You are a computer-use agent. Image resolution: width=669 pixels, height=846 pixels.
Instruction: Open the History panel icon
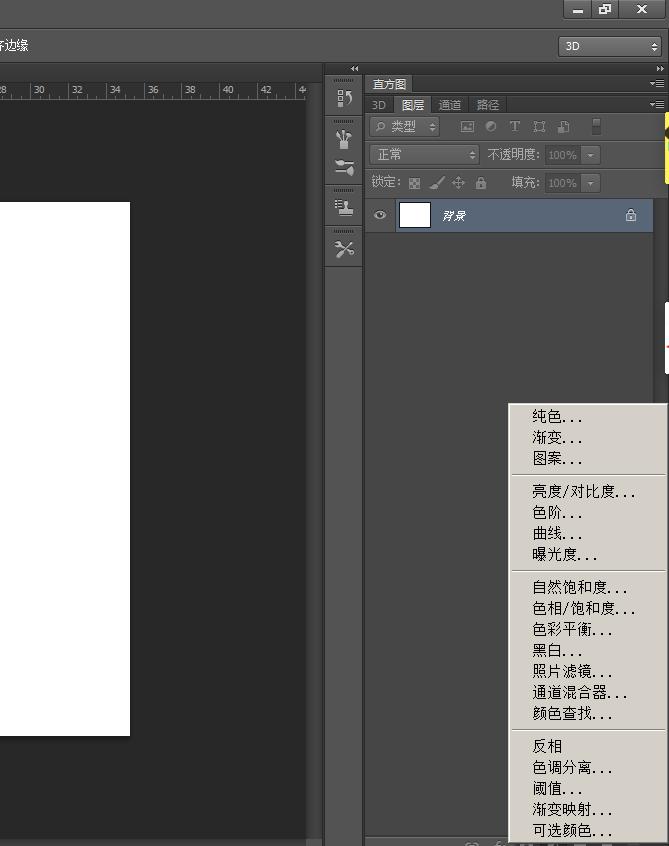point(344,98)
